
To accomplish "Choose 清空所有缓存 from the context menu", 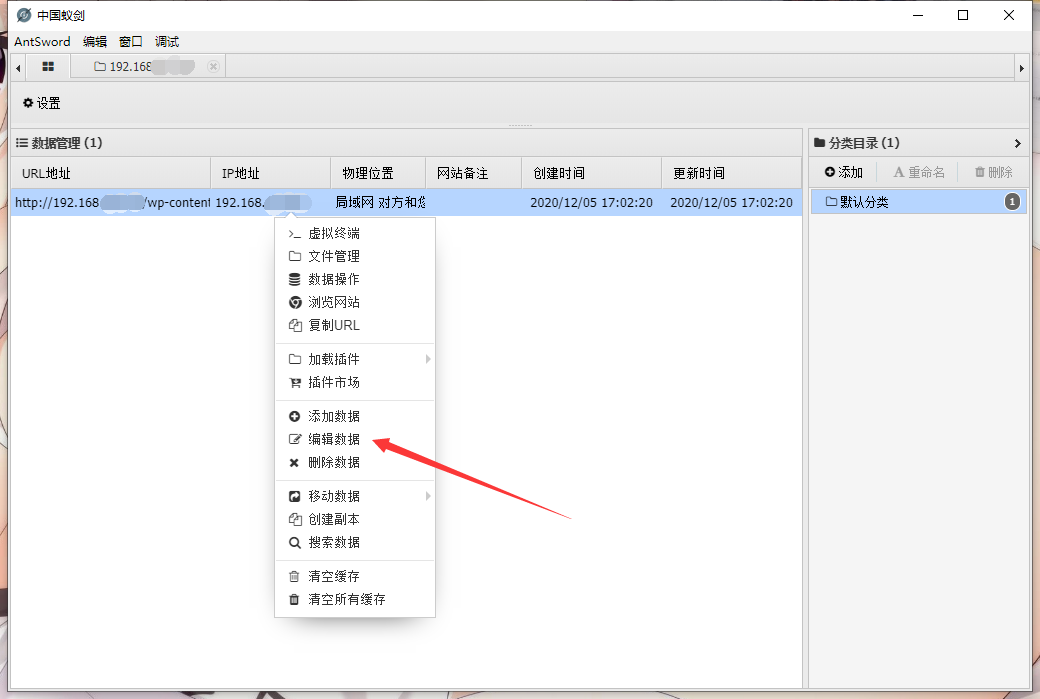I will point(355,600).
